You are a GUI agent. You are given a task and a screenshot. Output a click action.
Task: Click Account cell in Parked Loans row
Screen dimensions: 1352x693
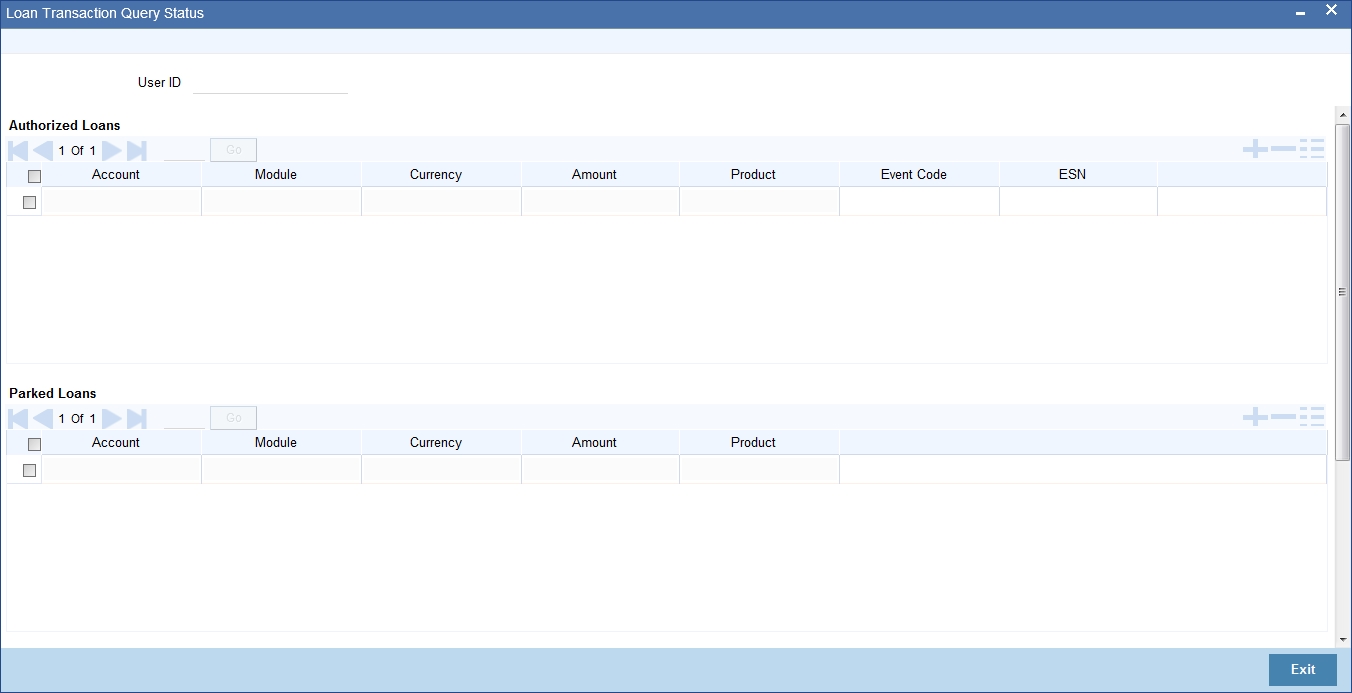click(x=122, y=469)
